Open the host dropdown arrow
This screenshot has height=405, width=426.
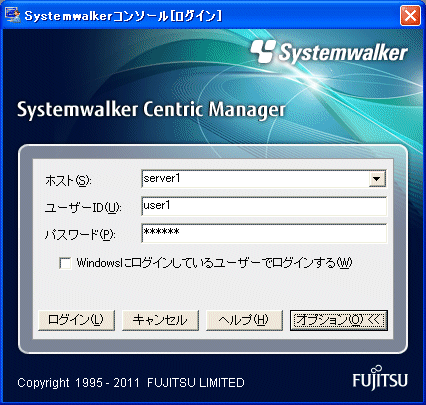(377, 179)
